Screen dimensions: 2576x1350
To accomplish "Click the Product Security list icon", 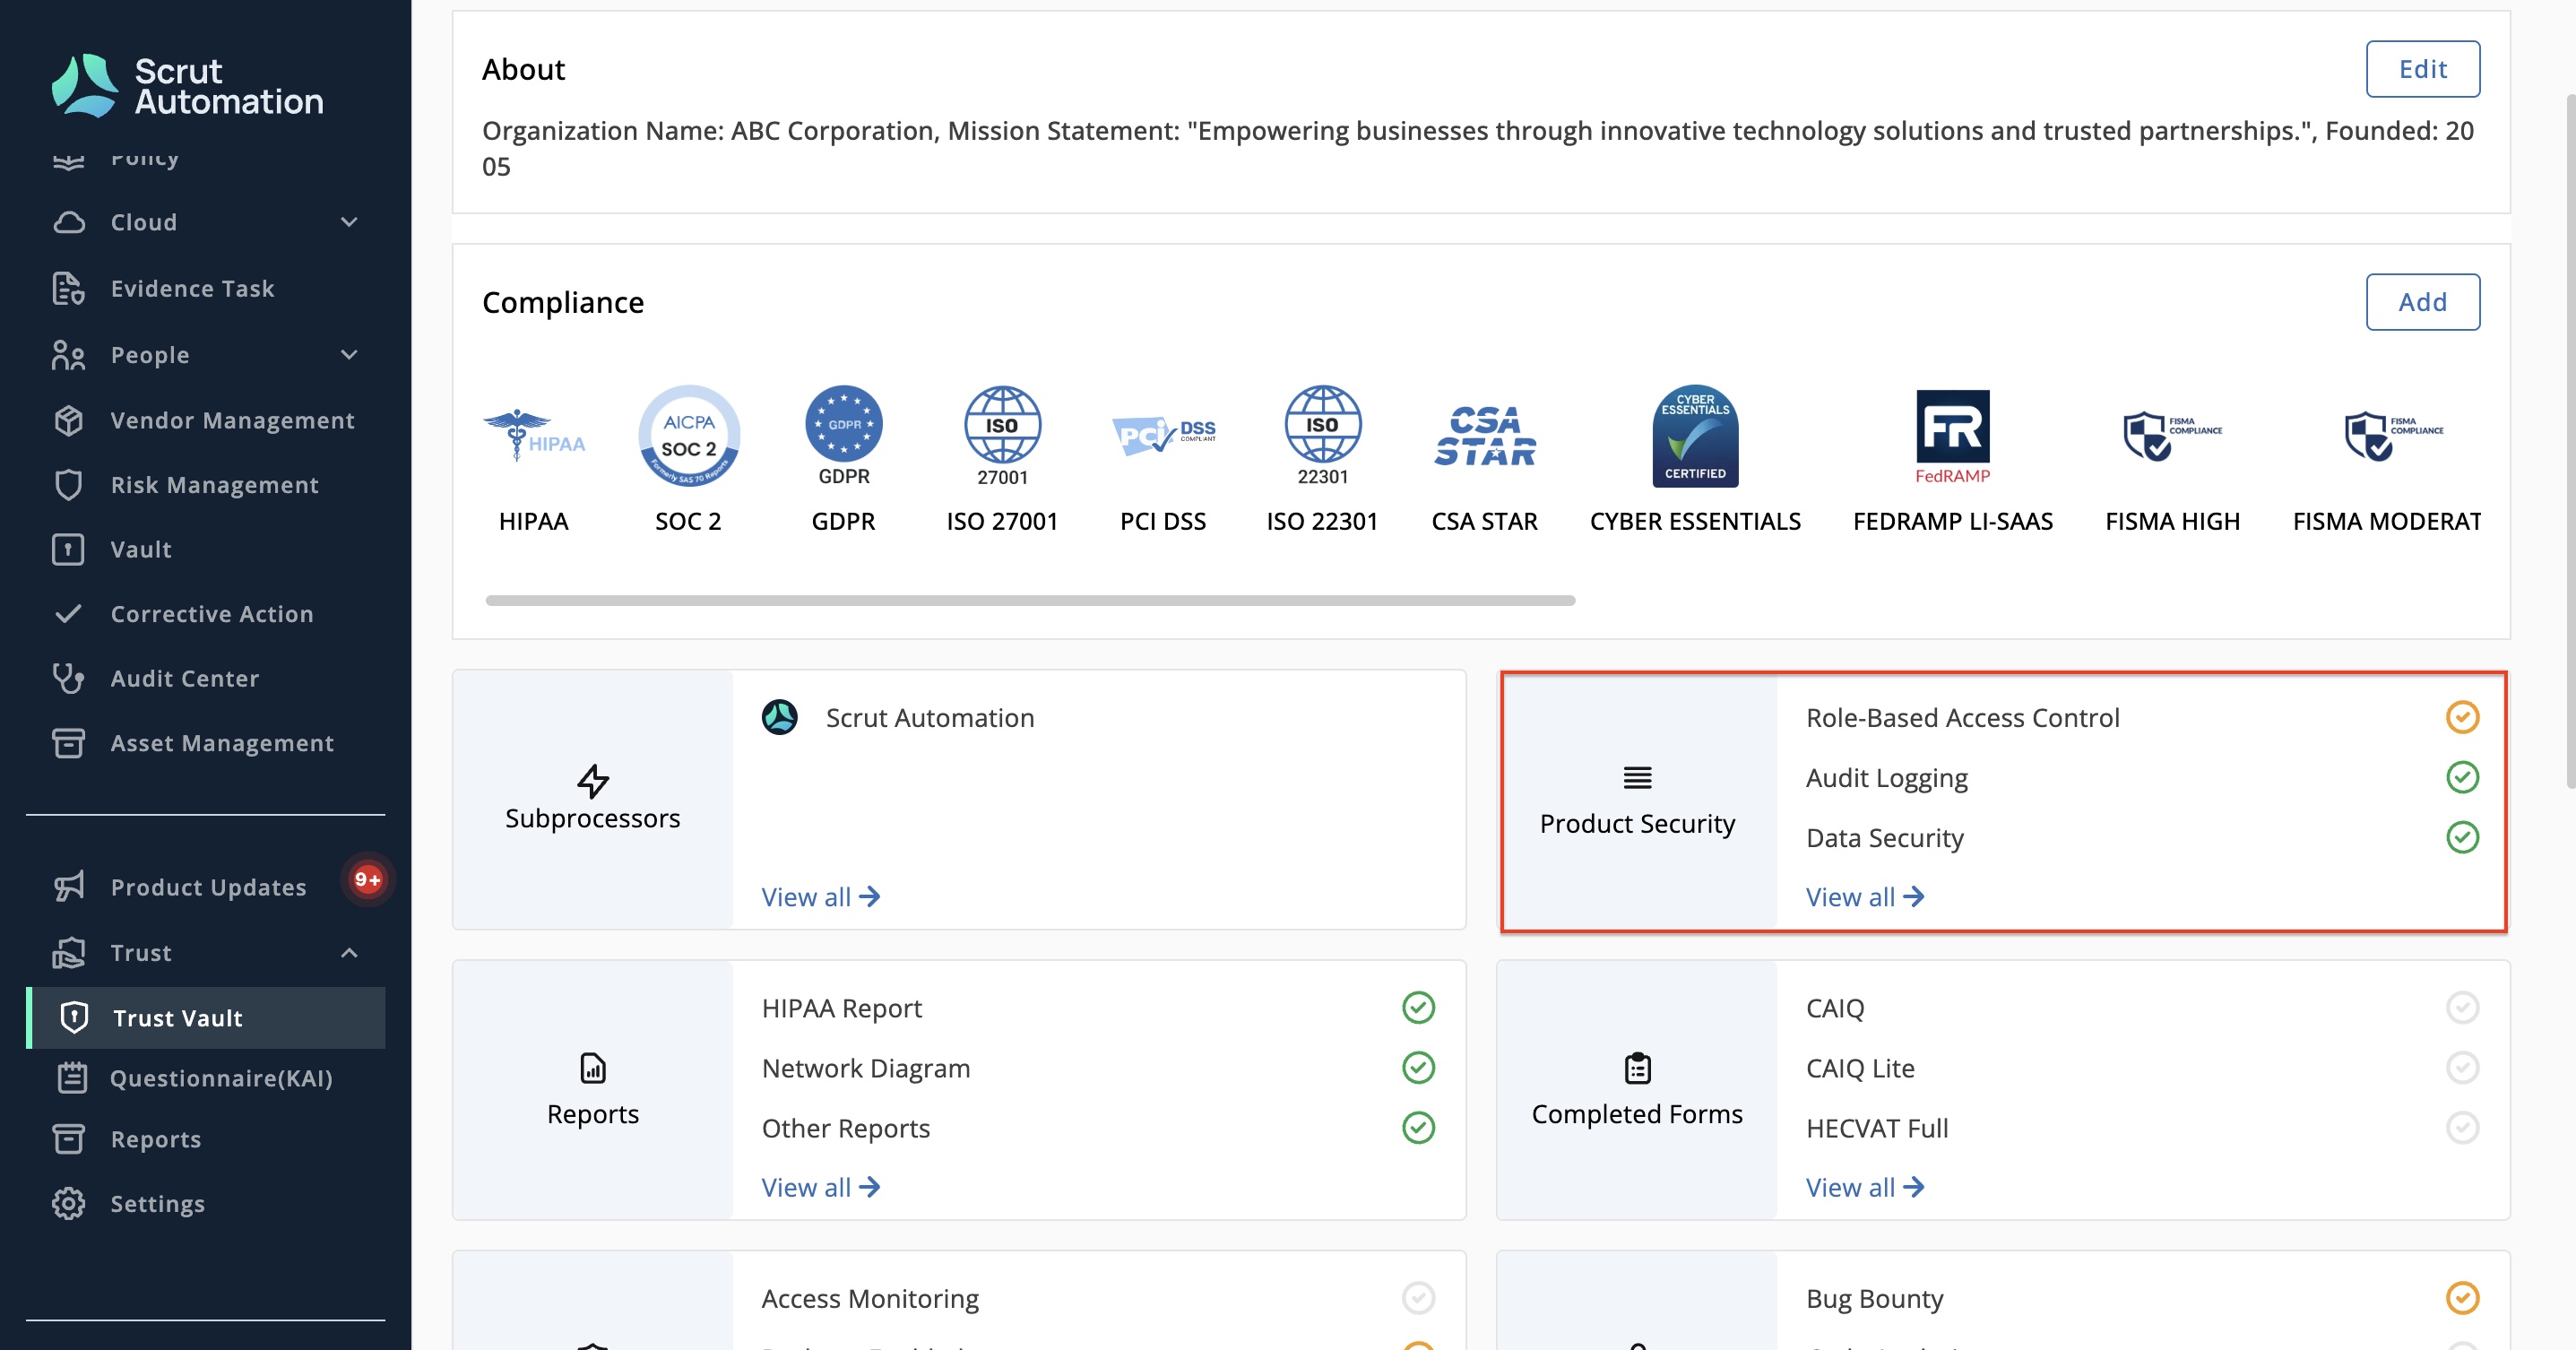I will tap(1638, 777).
